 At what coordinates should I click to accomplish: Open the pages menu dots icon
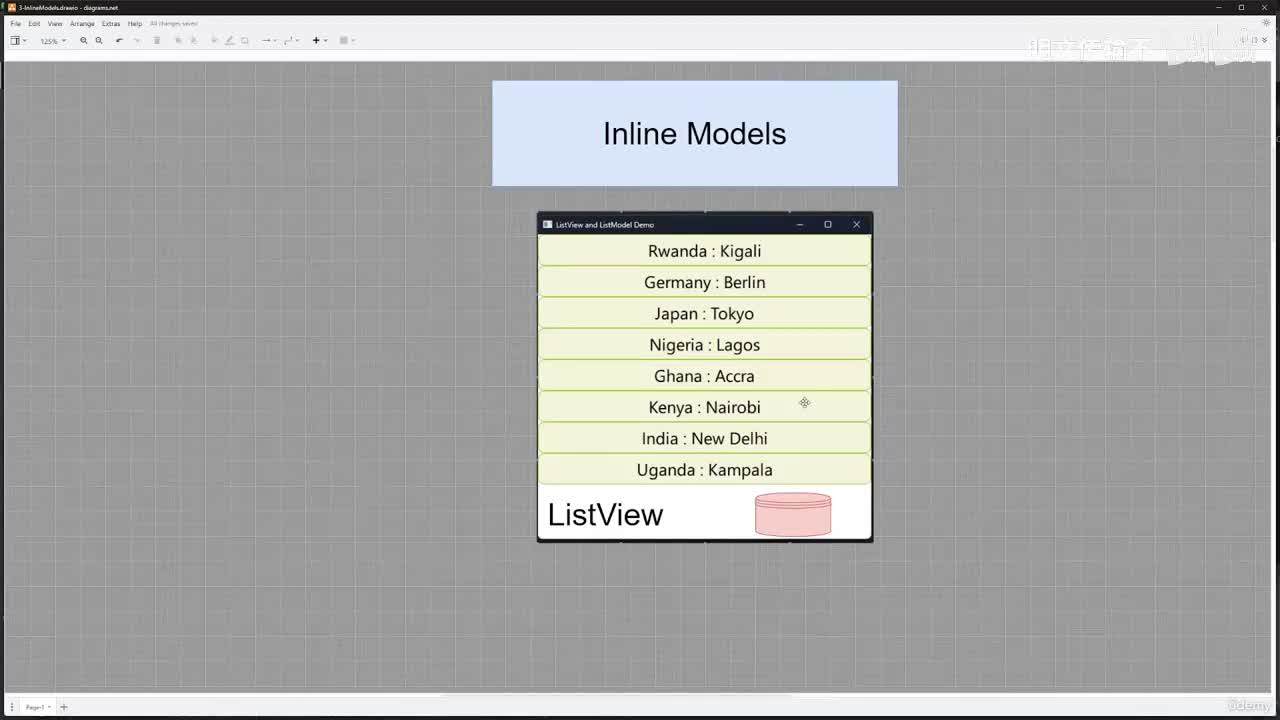pos(12,707)
